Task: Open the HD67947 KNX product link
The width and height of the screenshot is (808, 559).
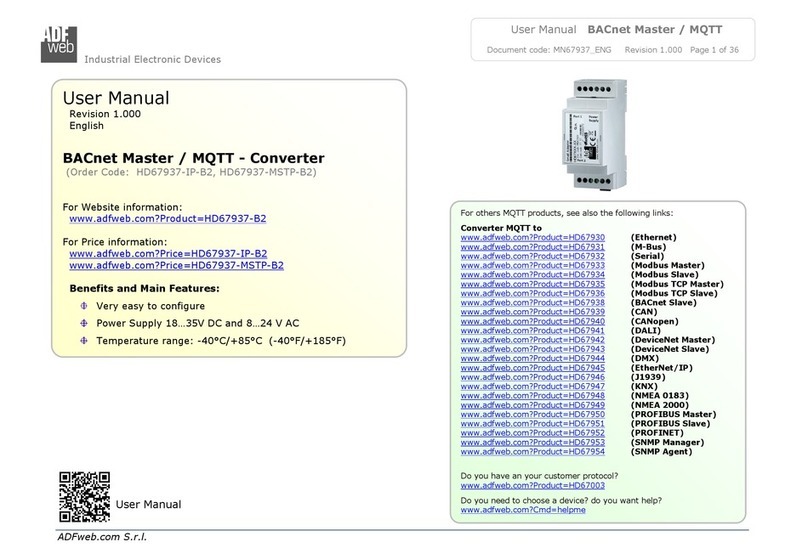Action: [x=533, y=386]
